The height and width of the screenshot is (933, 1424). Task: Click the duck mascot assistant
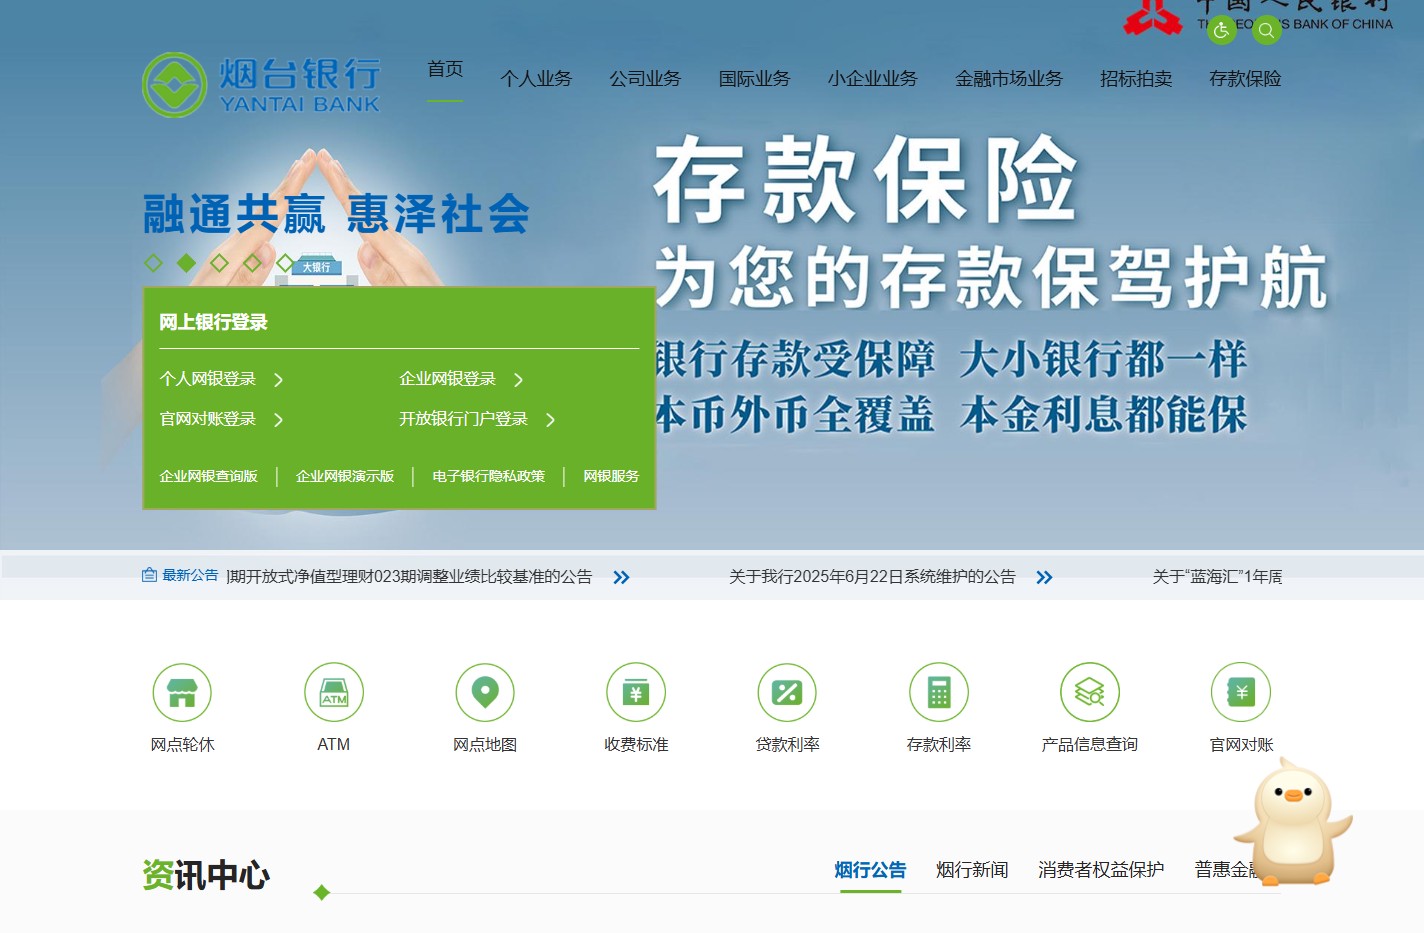[1293, 822]
